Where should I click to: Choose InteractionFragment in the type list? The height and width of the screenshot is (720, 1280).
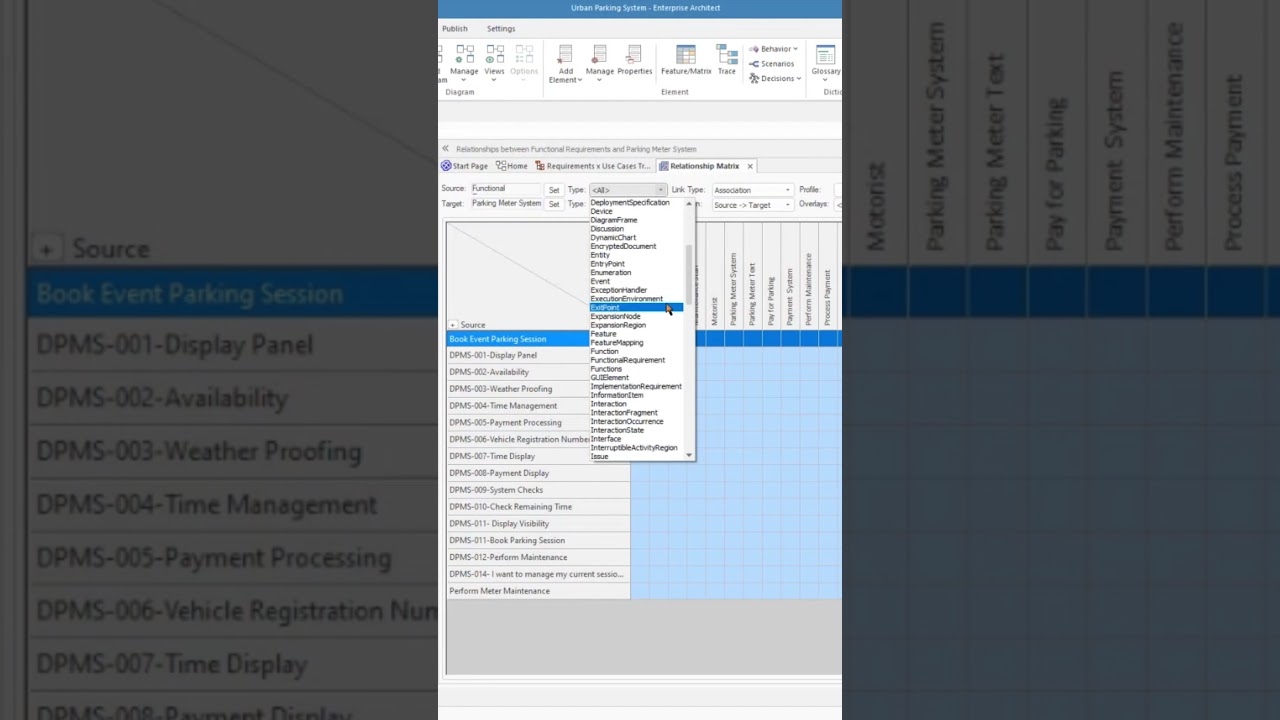(x=624, y=413)
